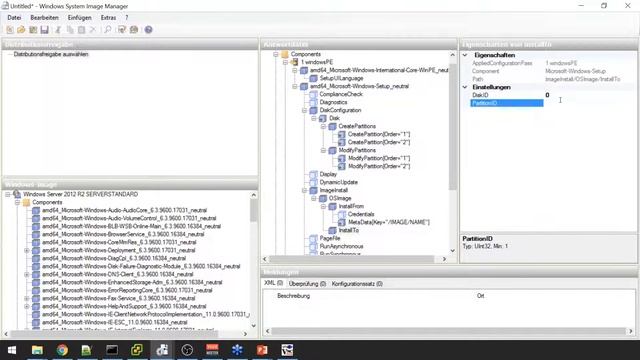Click the green notepad taskbar icon
The width and height of the screenshot is (640, 360).
86,350
